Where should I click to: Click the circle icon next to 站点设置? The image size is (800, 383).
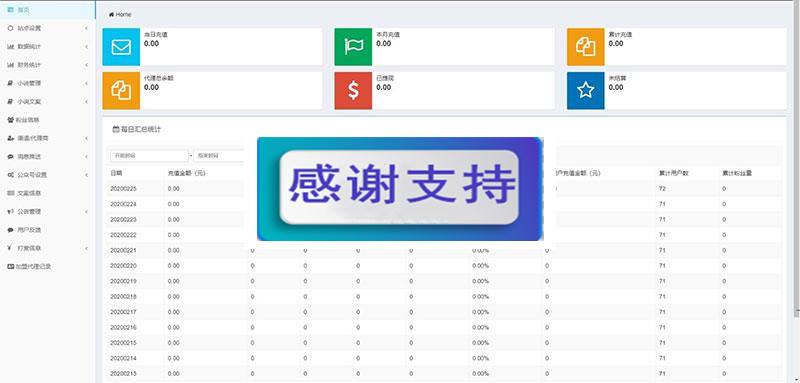(10, 28)
